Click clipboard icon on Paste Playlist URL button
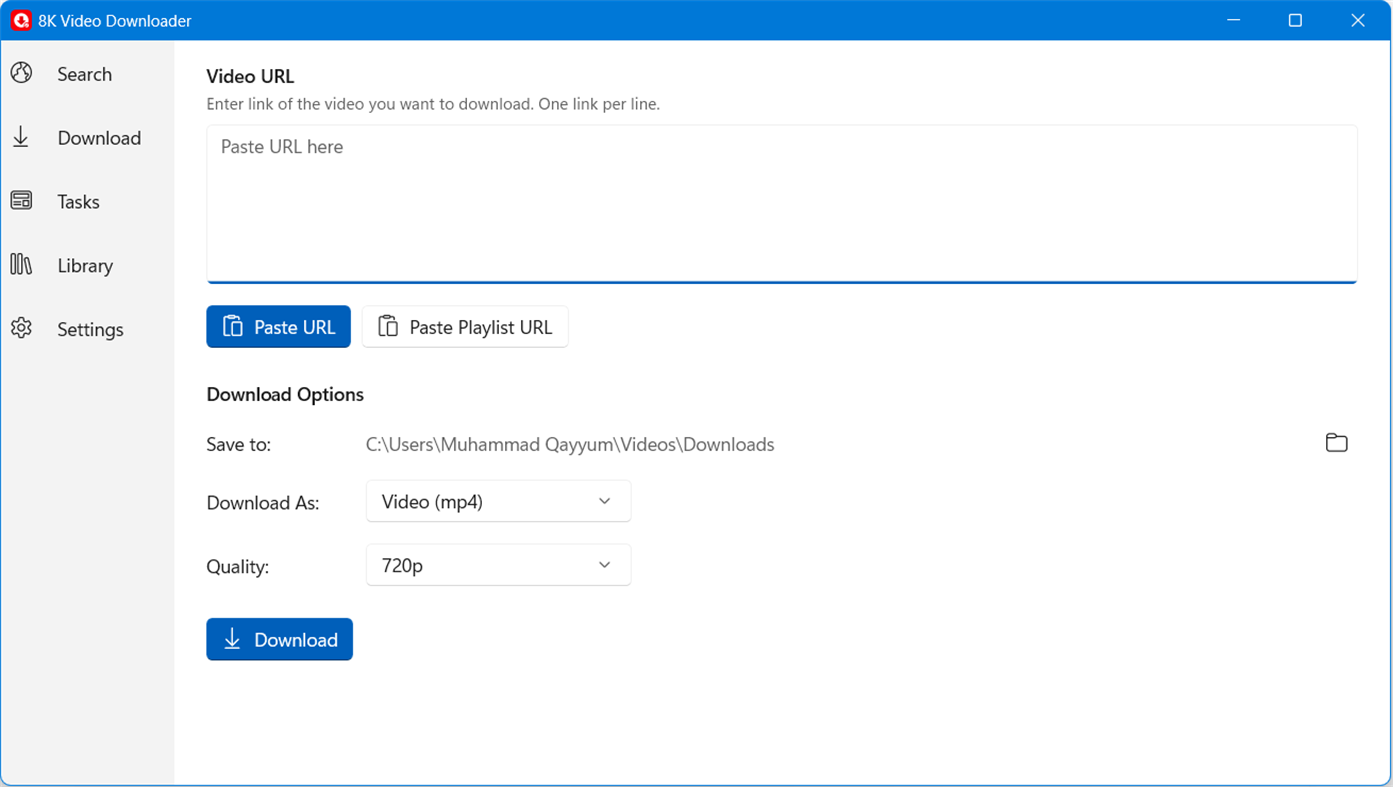This screenshot has height=787, width=1393. (x=388, y=326)
